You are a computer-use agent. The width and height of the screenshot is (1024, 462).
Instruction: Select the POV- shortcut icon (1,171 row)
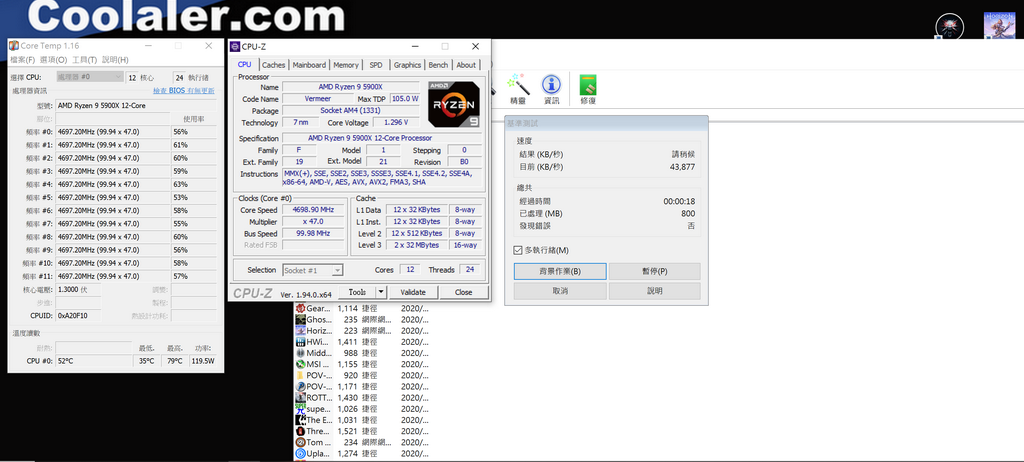(x=300, y=386)
